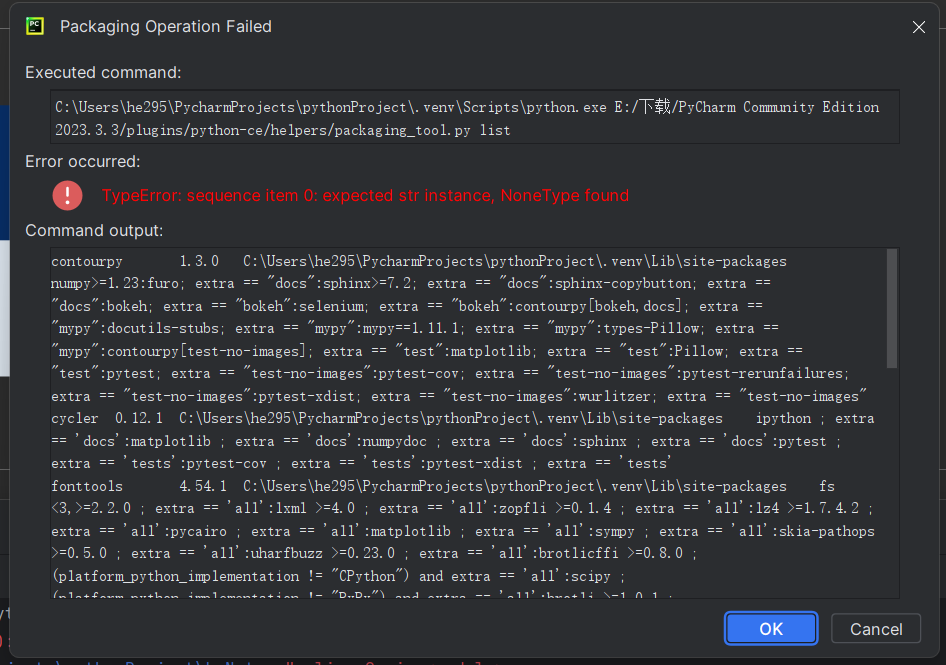Screen dimensions: 946x665
Task: Click the 'Error occurred:' label
Action: click(83, 162)
